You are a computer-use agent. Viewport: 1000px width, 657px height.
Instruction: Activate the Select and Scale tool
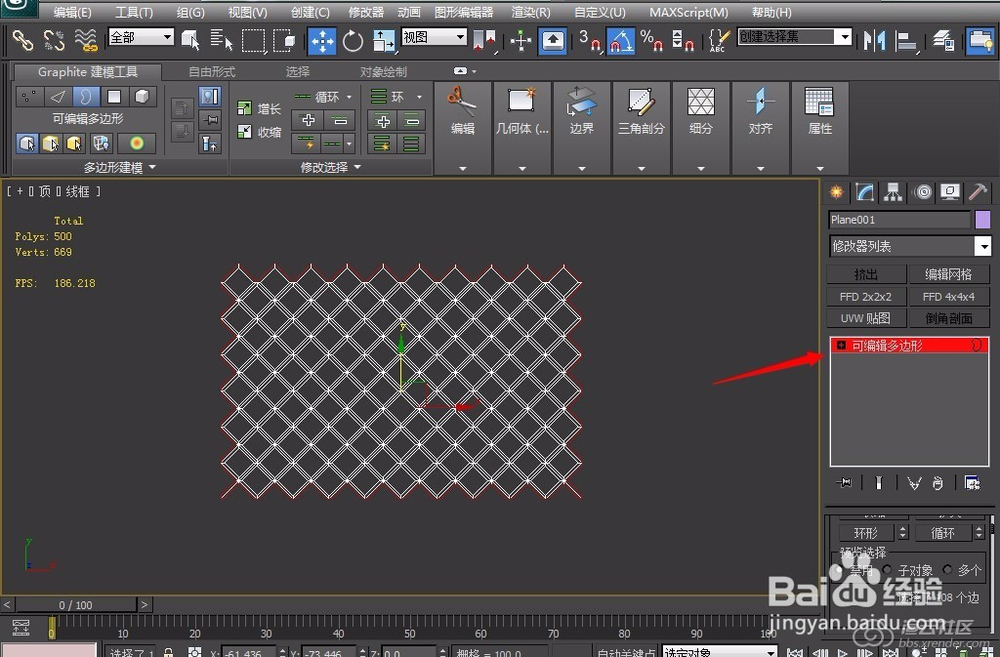383,41
